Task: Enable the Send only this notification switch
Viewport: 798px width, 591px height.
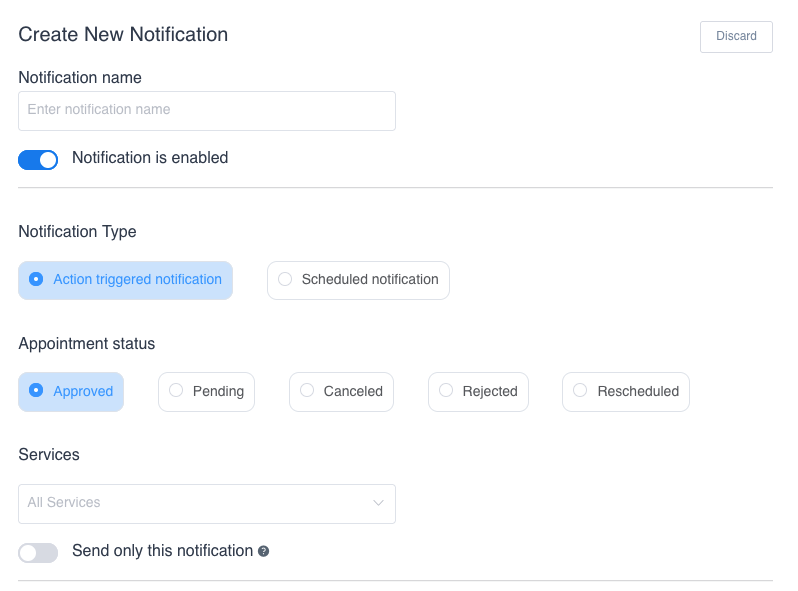Action: [38, 552]
